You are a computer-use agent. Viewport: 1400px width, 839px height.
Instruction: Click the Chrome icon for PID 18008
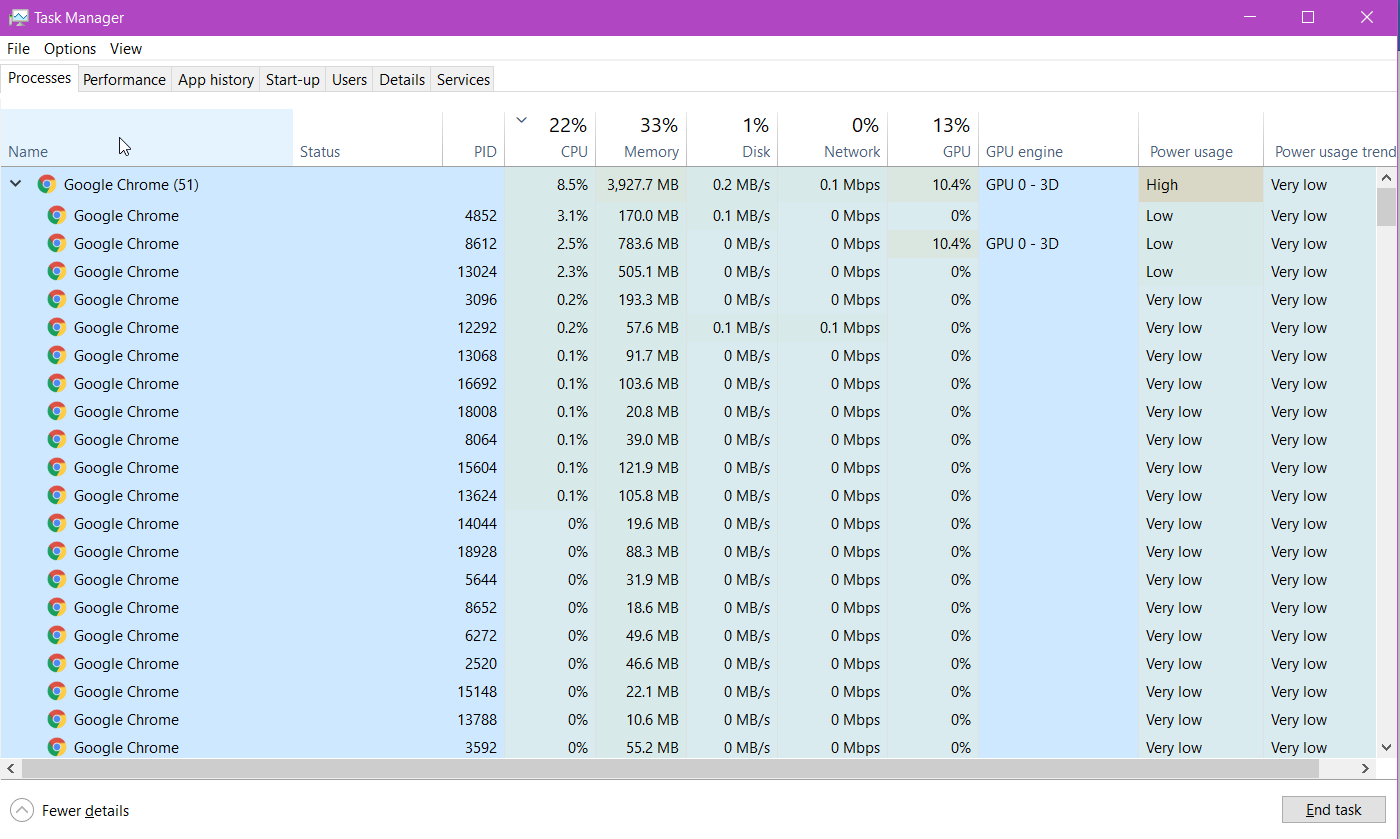point(57,411)
